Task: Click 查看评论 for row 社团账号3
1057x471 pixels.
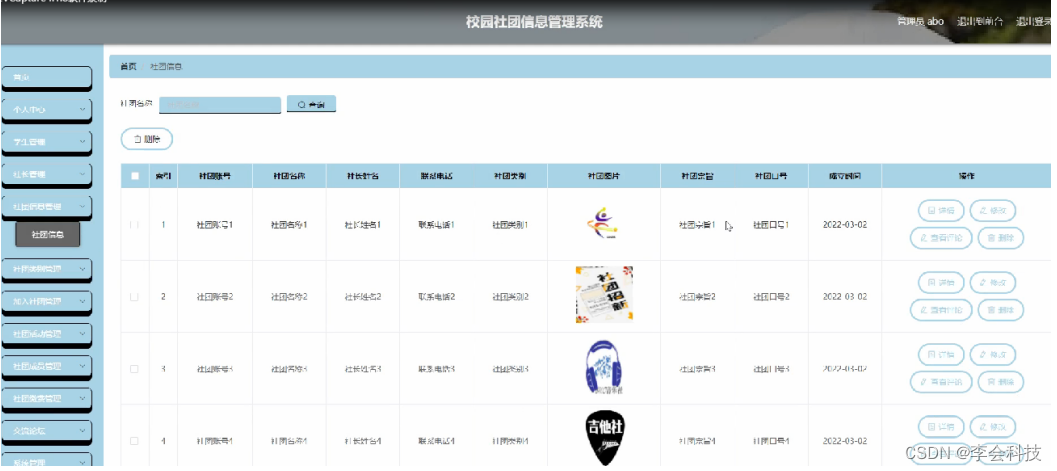Action: [941, 382]
